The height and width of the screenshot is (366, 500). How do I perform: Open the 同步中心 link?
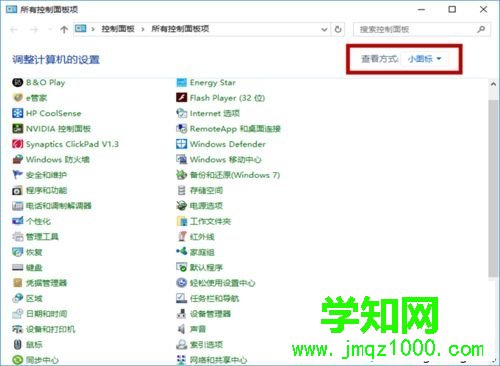pyautogui.click(x=42, y=360)
